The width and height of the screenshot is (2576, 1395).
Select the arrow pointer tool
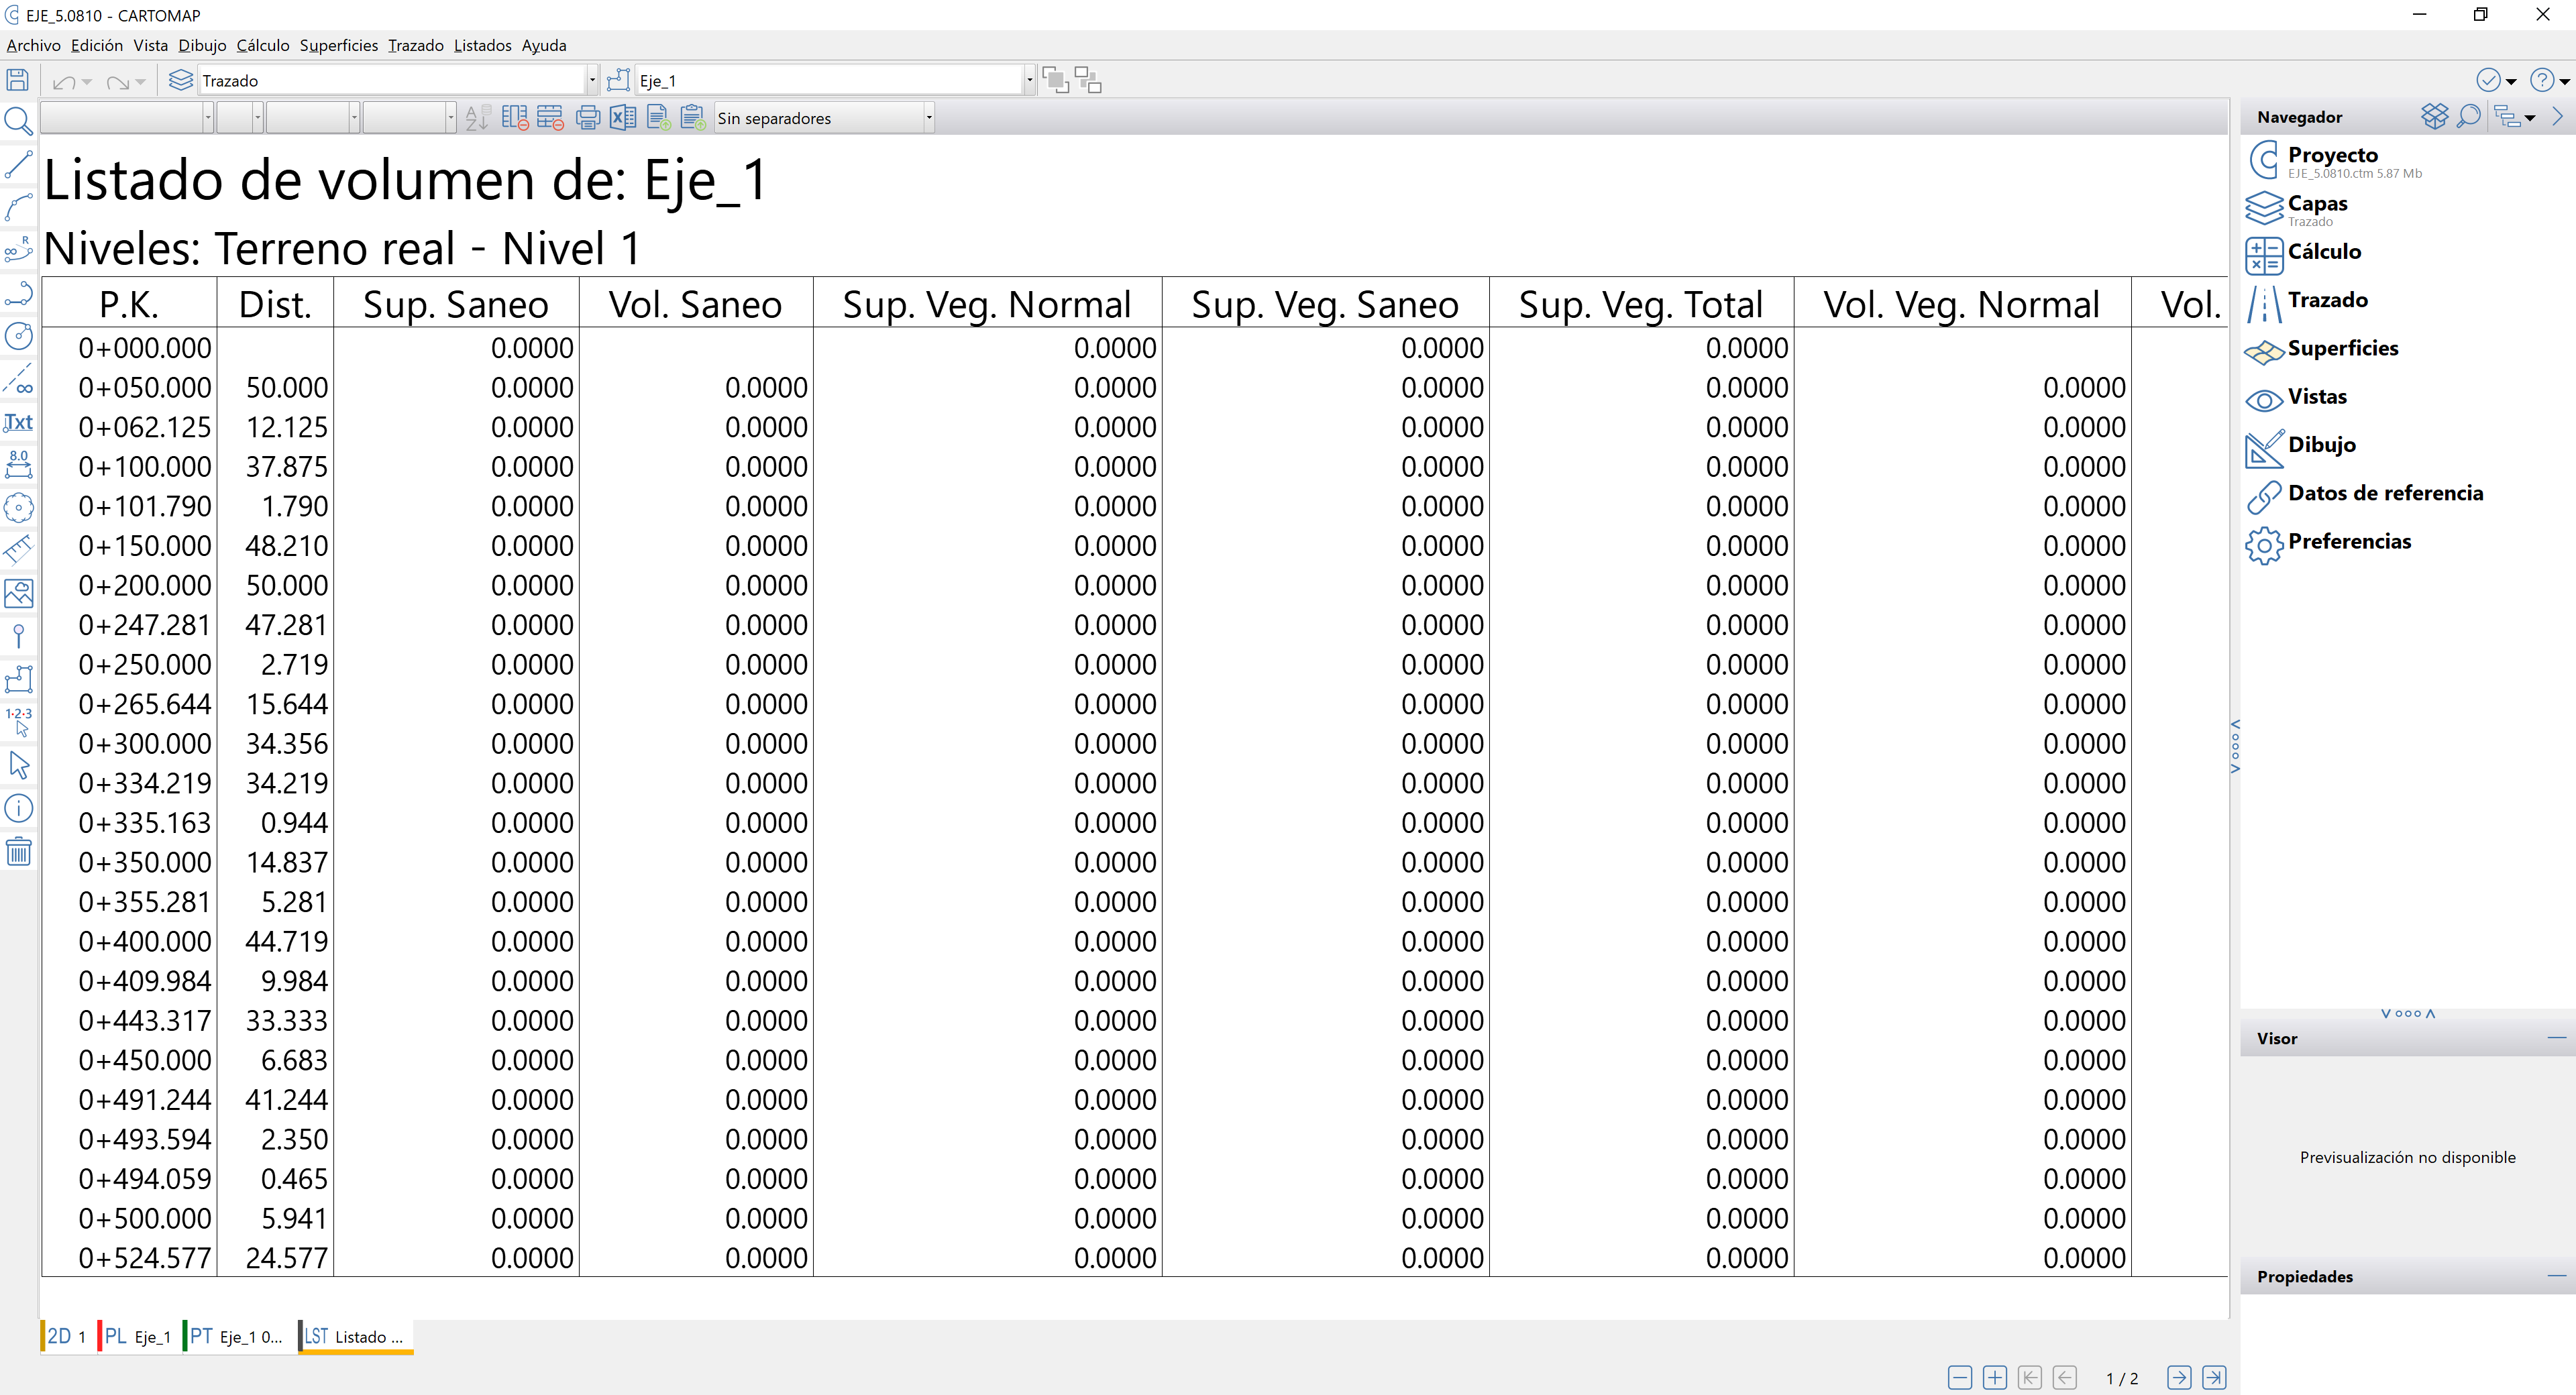(x=18, y=766)
